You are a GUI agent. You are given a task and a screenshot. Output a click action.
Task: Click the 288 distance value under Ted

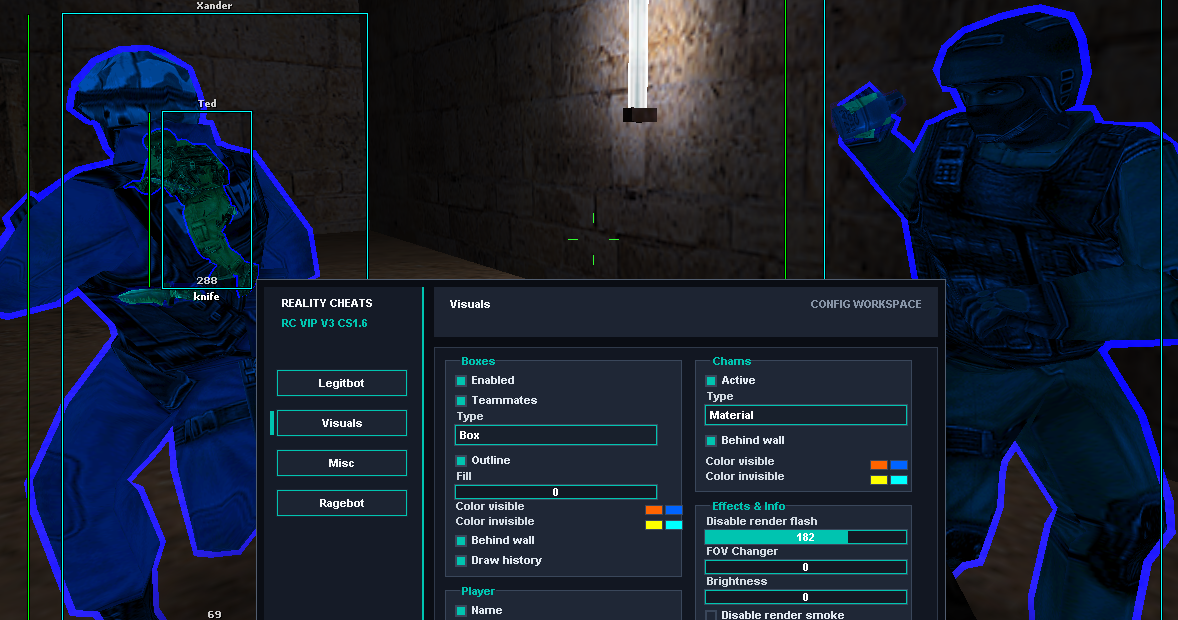tap(207, 280)
